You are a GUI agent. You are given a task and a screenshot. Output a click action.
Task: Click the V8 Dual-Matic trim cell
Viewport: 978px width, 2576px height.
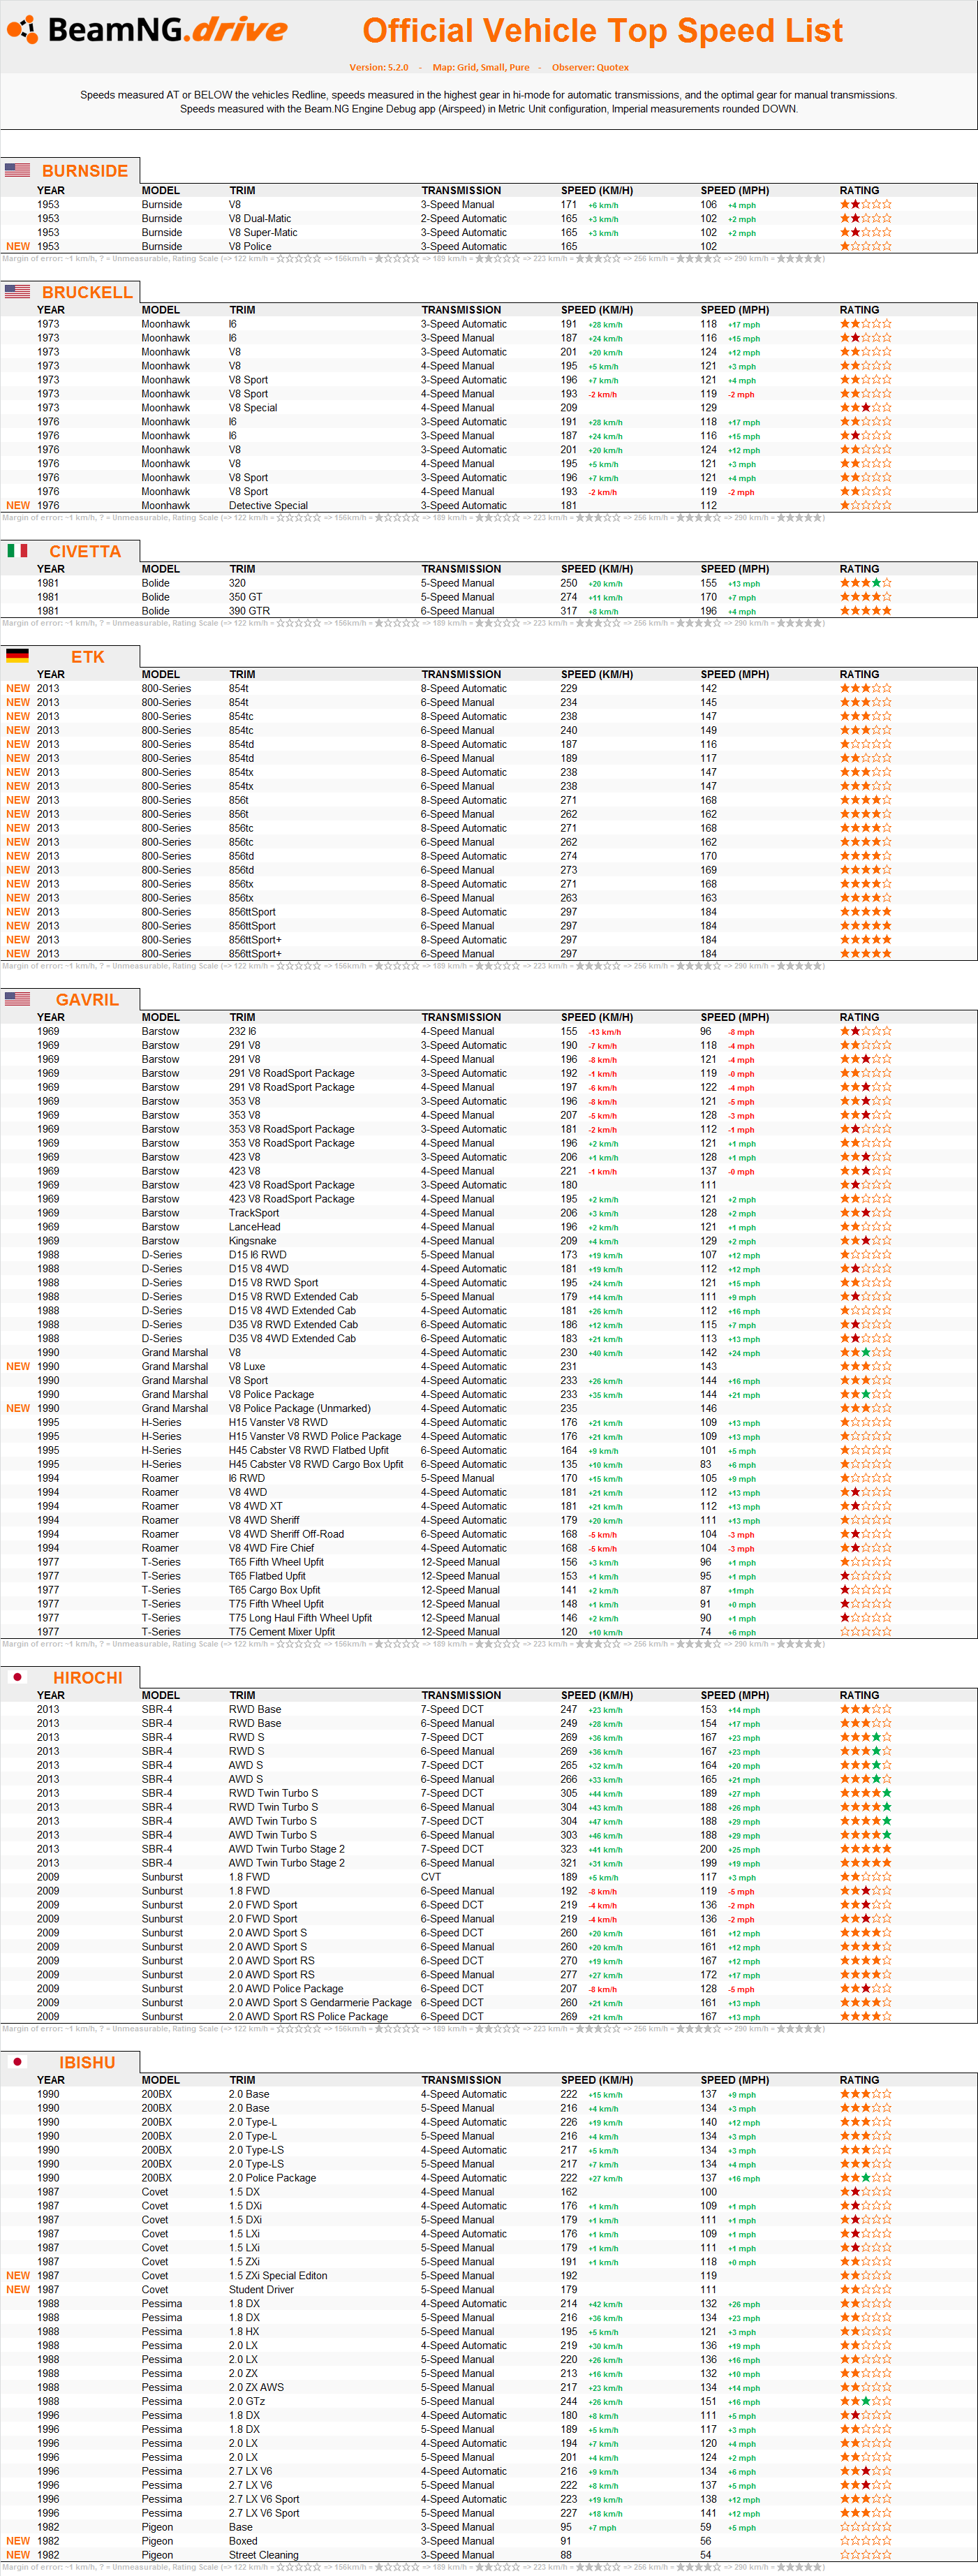(x=260, y=218)
